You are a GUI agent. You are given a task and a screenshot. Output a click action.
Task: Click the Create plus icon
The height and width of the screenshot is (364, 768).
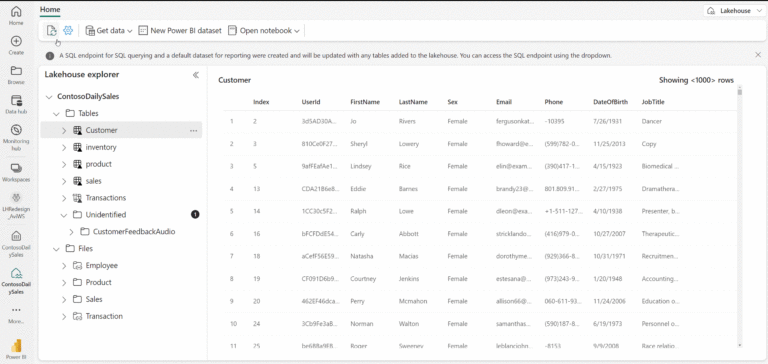coord(16,45)
